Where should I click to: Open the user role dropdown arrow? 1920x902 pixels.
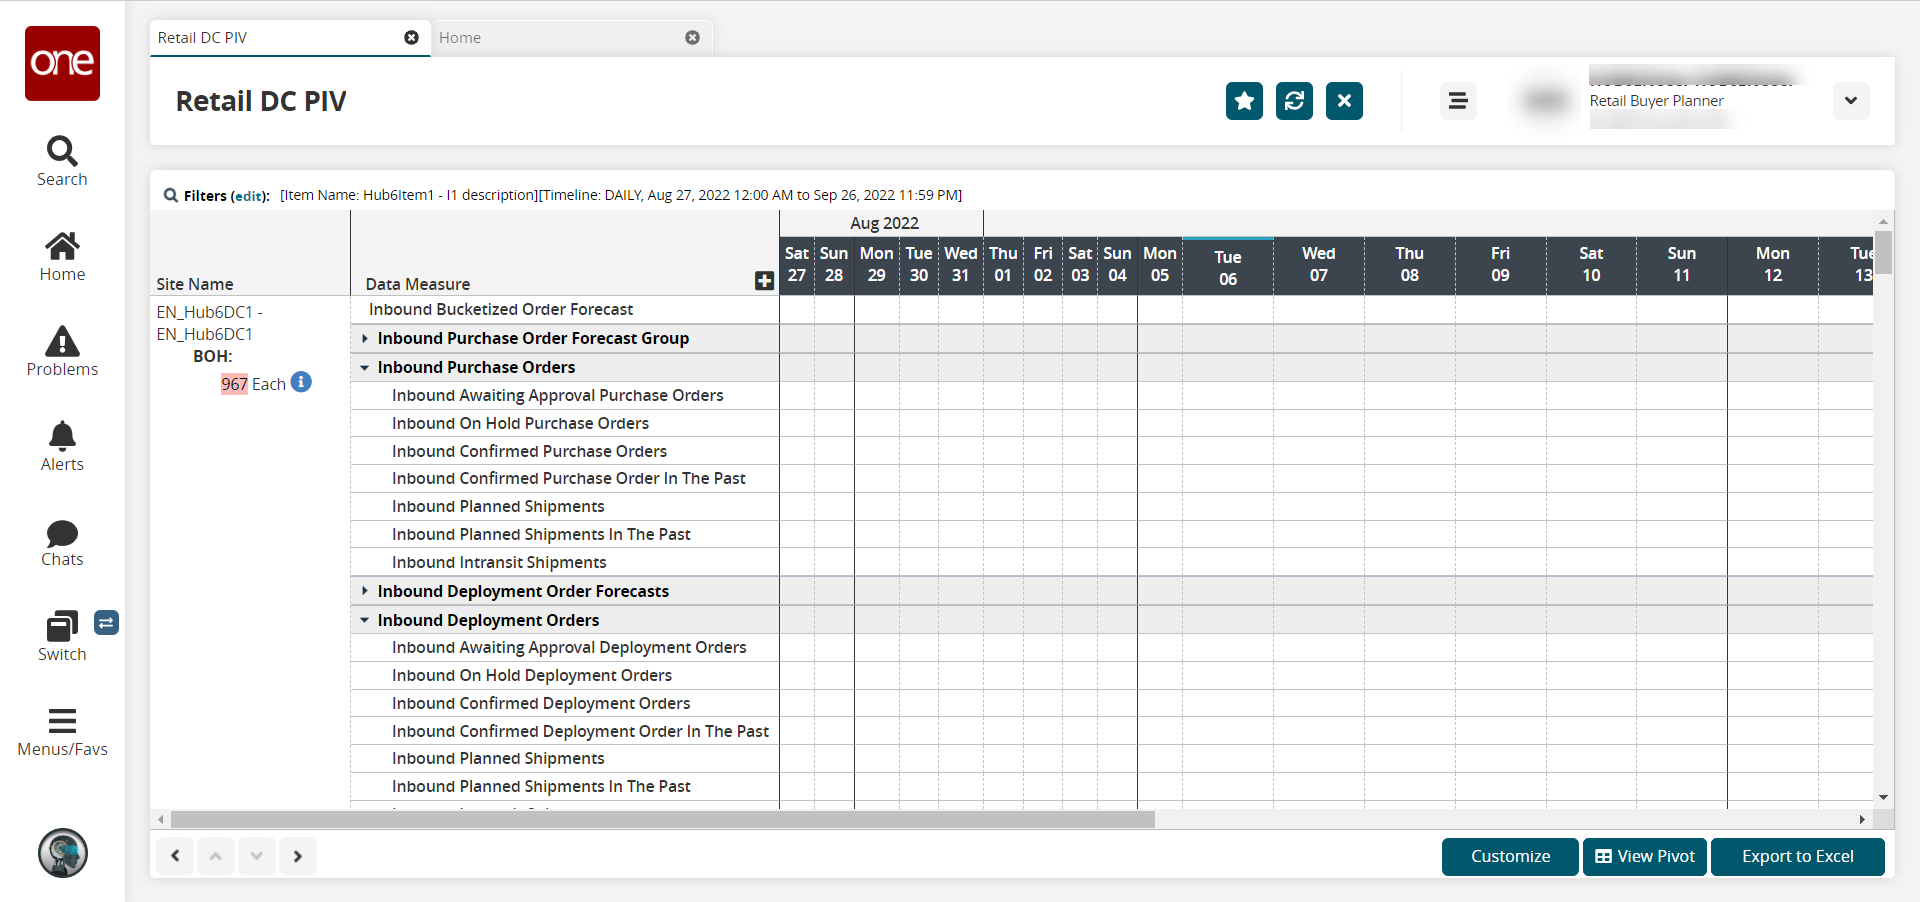click(1851, 101)
